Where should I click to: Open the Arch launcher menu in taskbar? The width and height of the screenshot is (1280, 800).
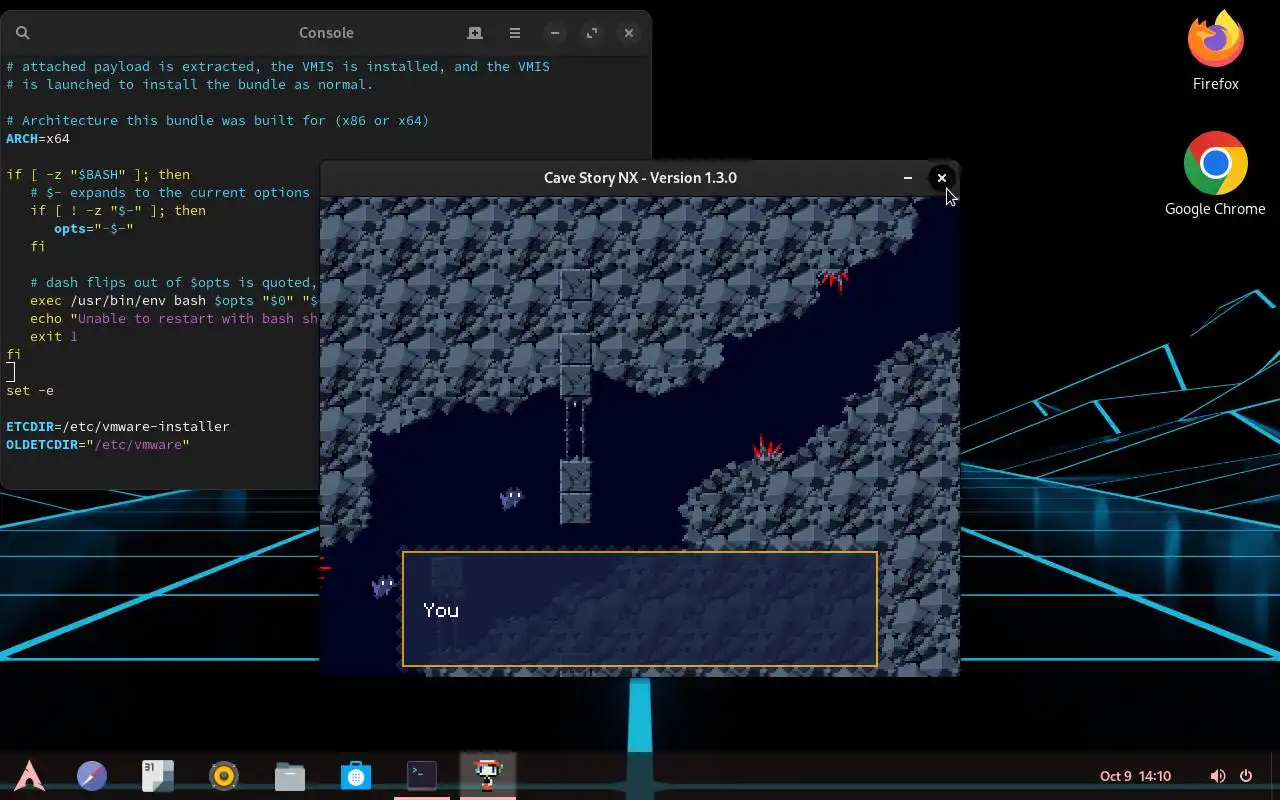[x=29, y=775]
